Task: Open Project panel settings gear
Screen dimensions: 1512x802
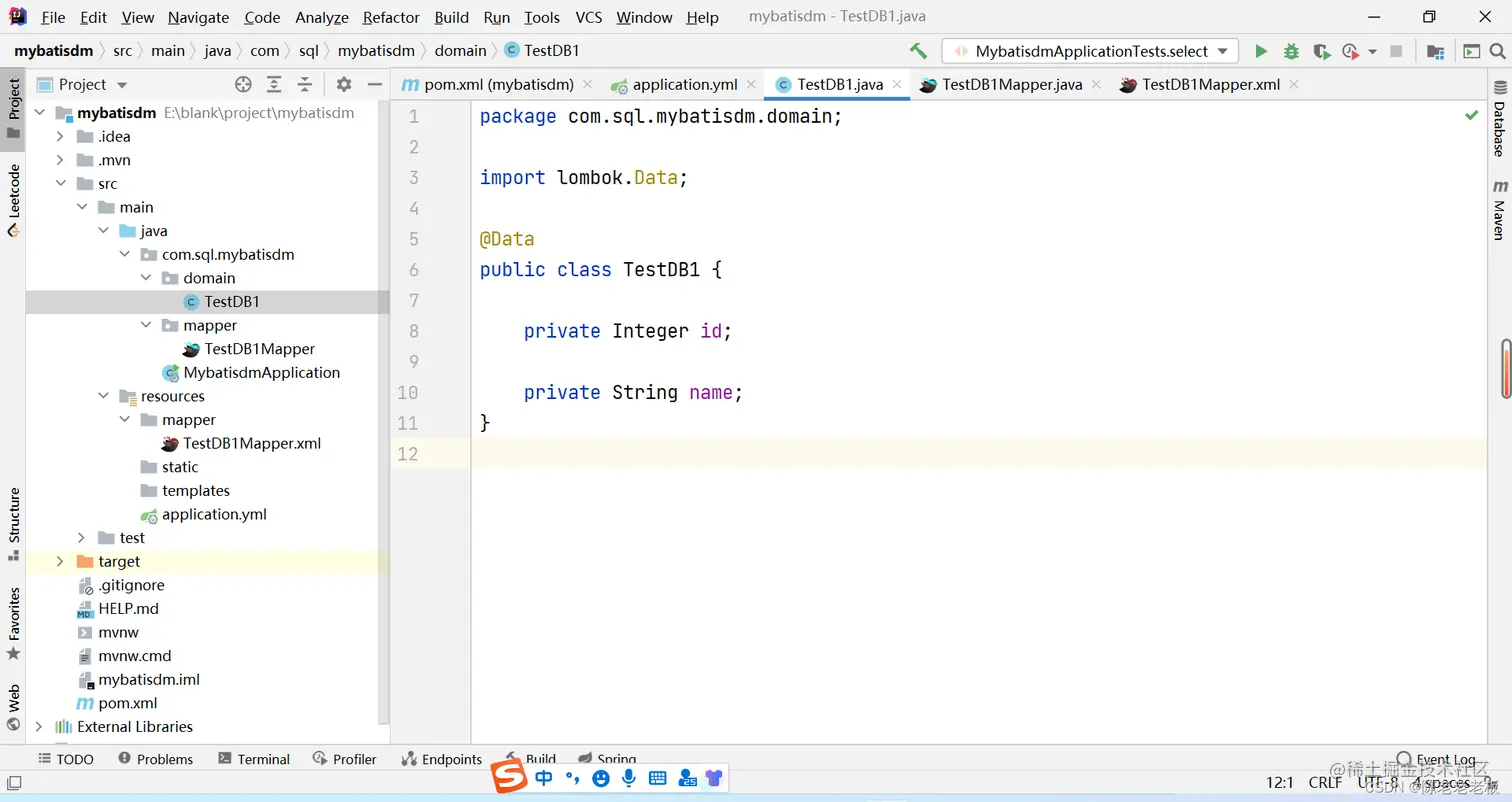Action: [344, 85]
